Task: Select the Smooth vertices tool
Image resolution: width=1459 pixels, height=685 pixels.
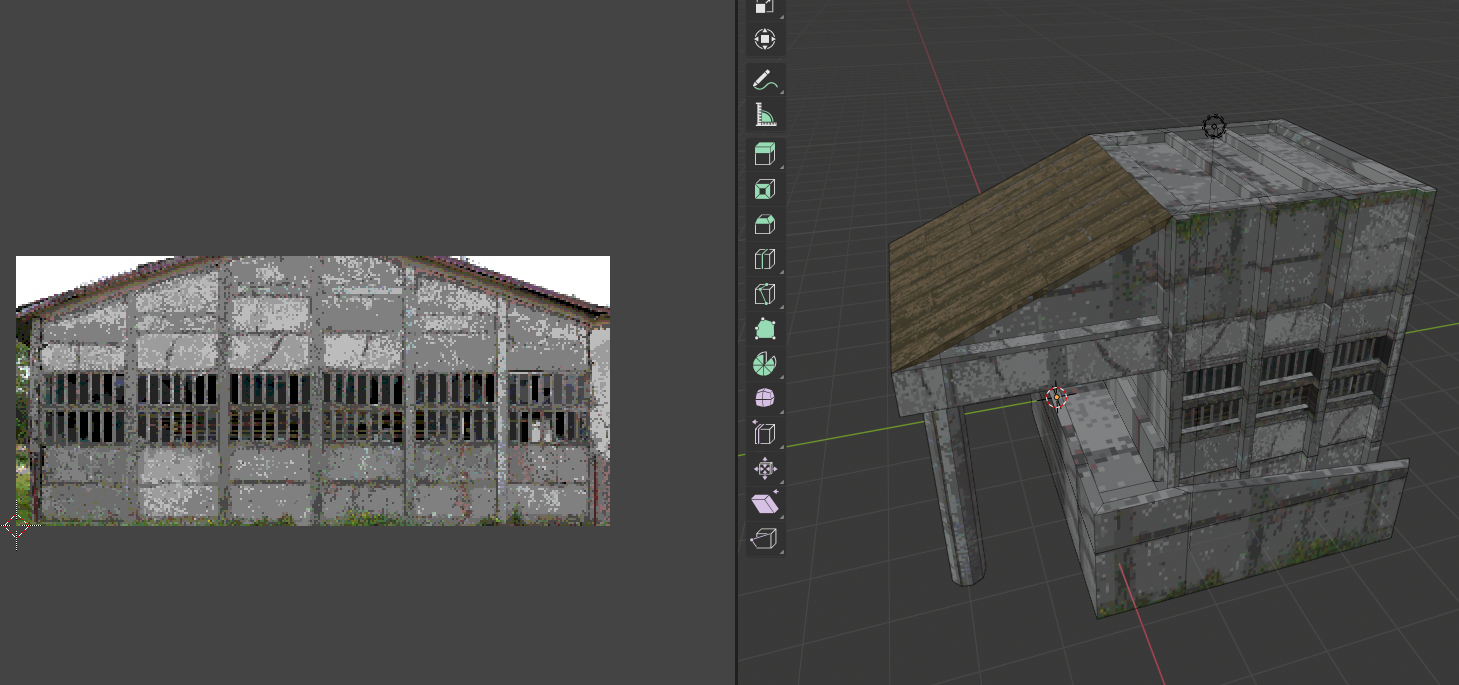Action: [x=765, y=399]
